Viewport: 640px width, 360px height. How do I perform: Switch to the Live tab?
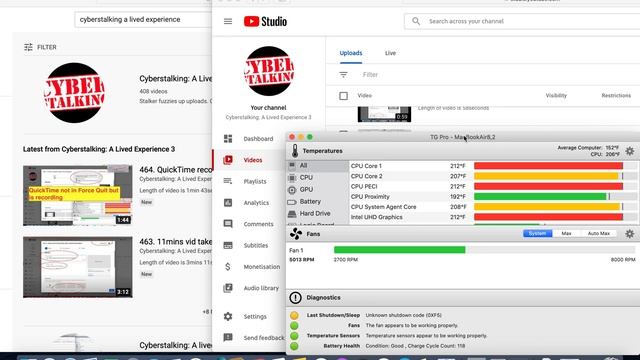[x=390, y=53]
